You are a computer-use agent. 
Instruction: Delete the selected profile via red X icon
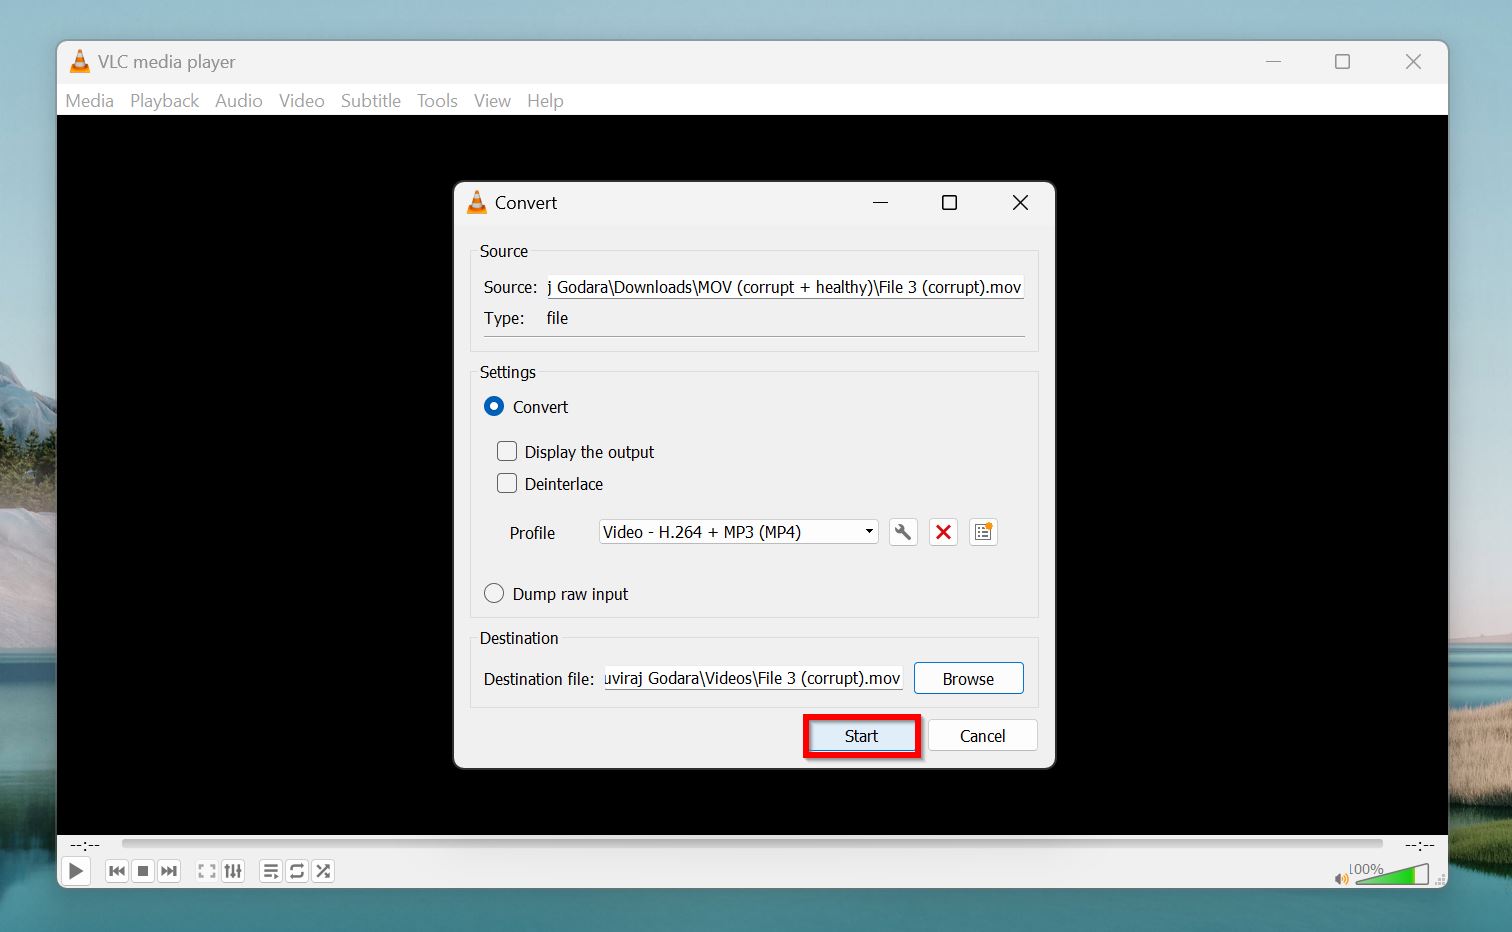pos(942,531)
